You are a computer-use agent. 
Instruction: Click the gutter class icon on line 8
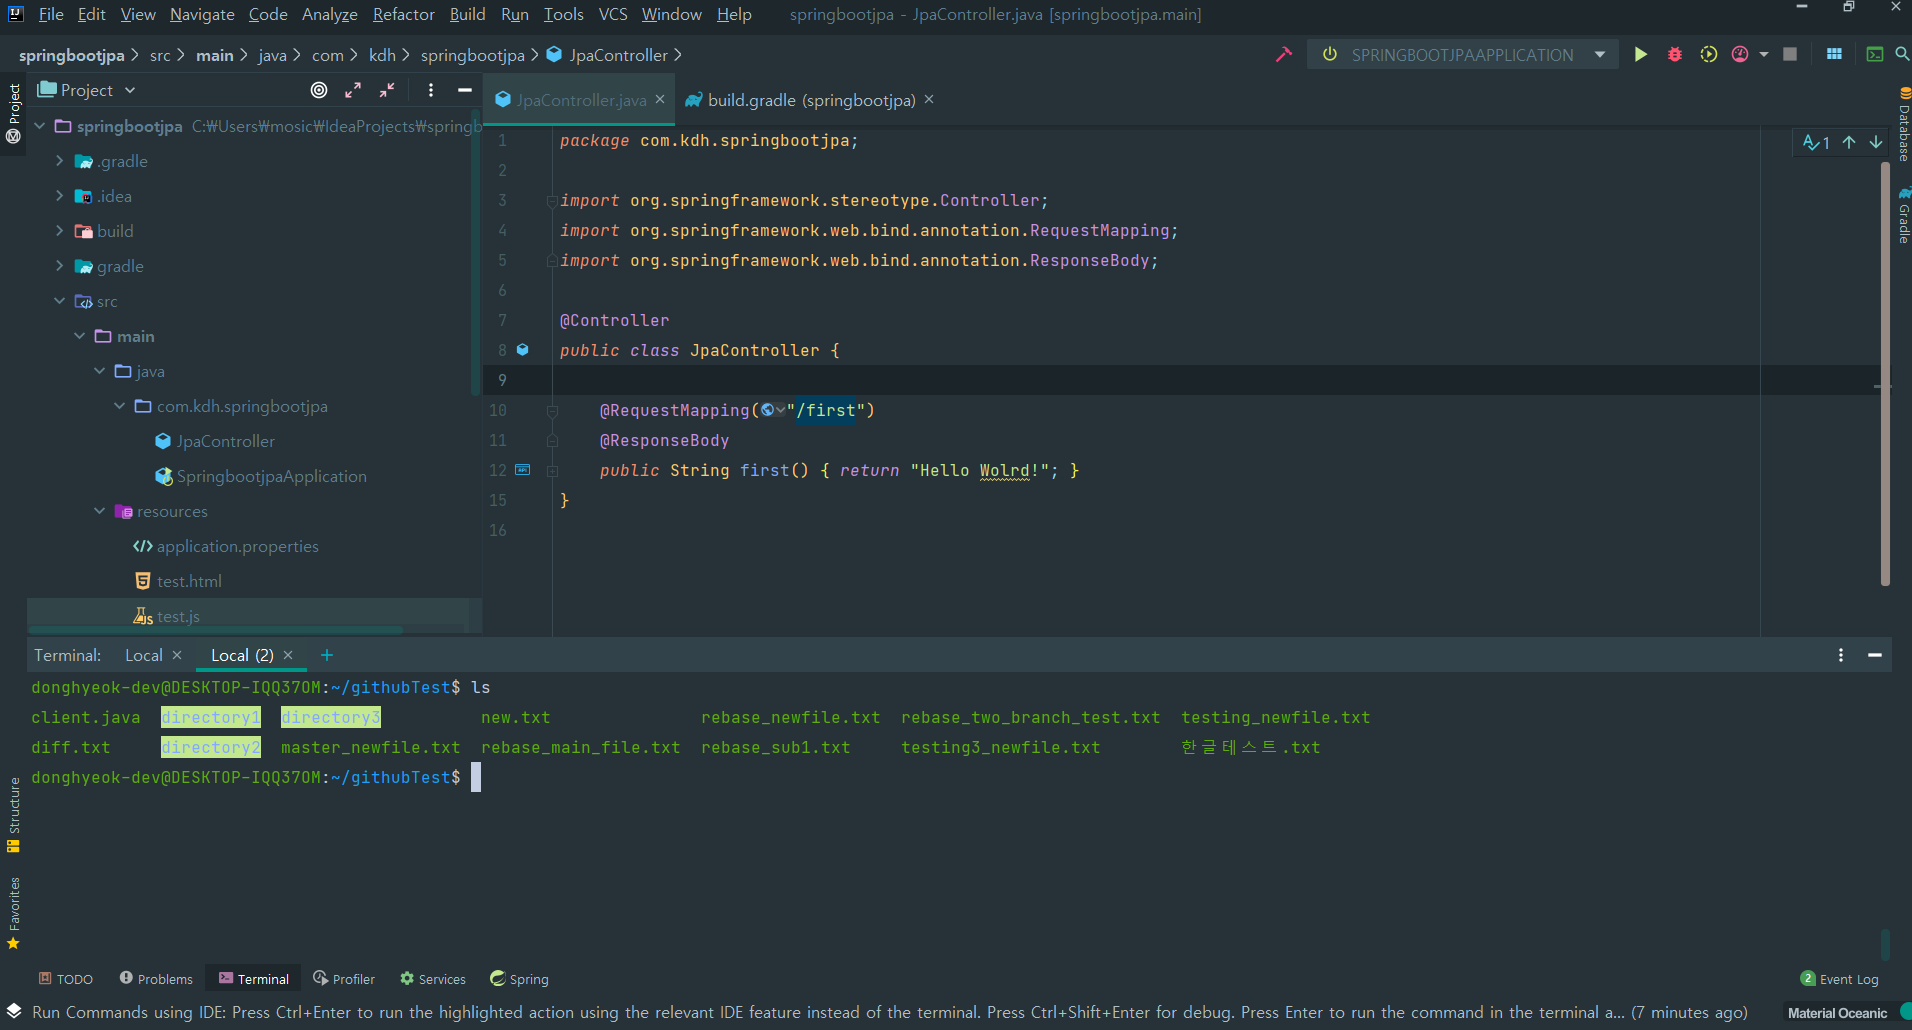tap(522, 350)
